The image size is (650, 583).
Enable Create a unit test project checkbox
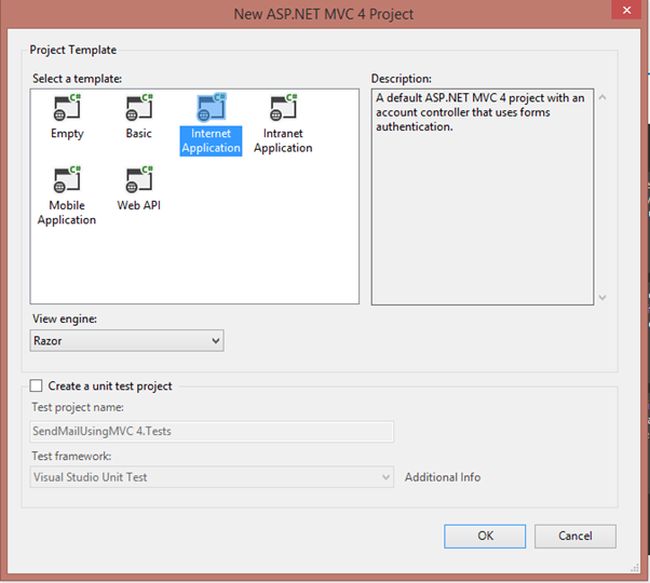click(x=36, y=386)
